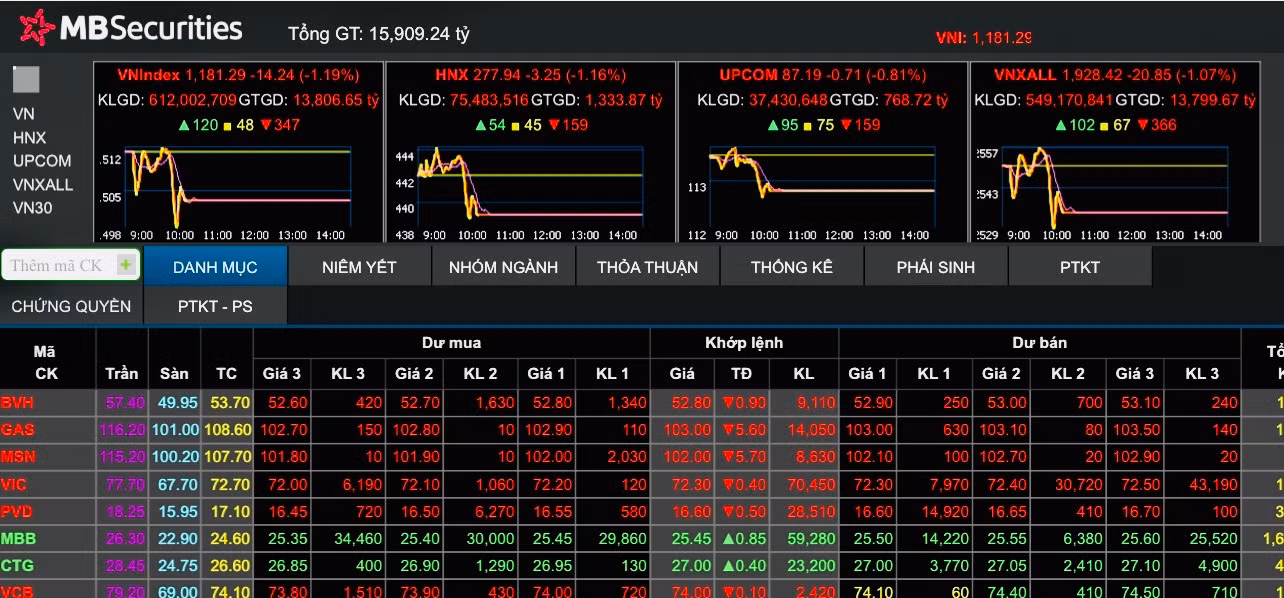
Task: Click the Dư mua header
Action: pos(451,343)
